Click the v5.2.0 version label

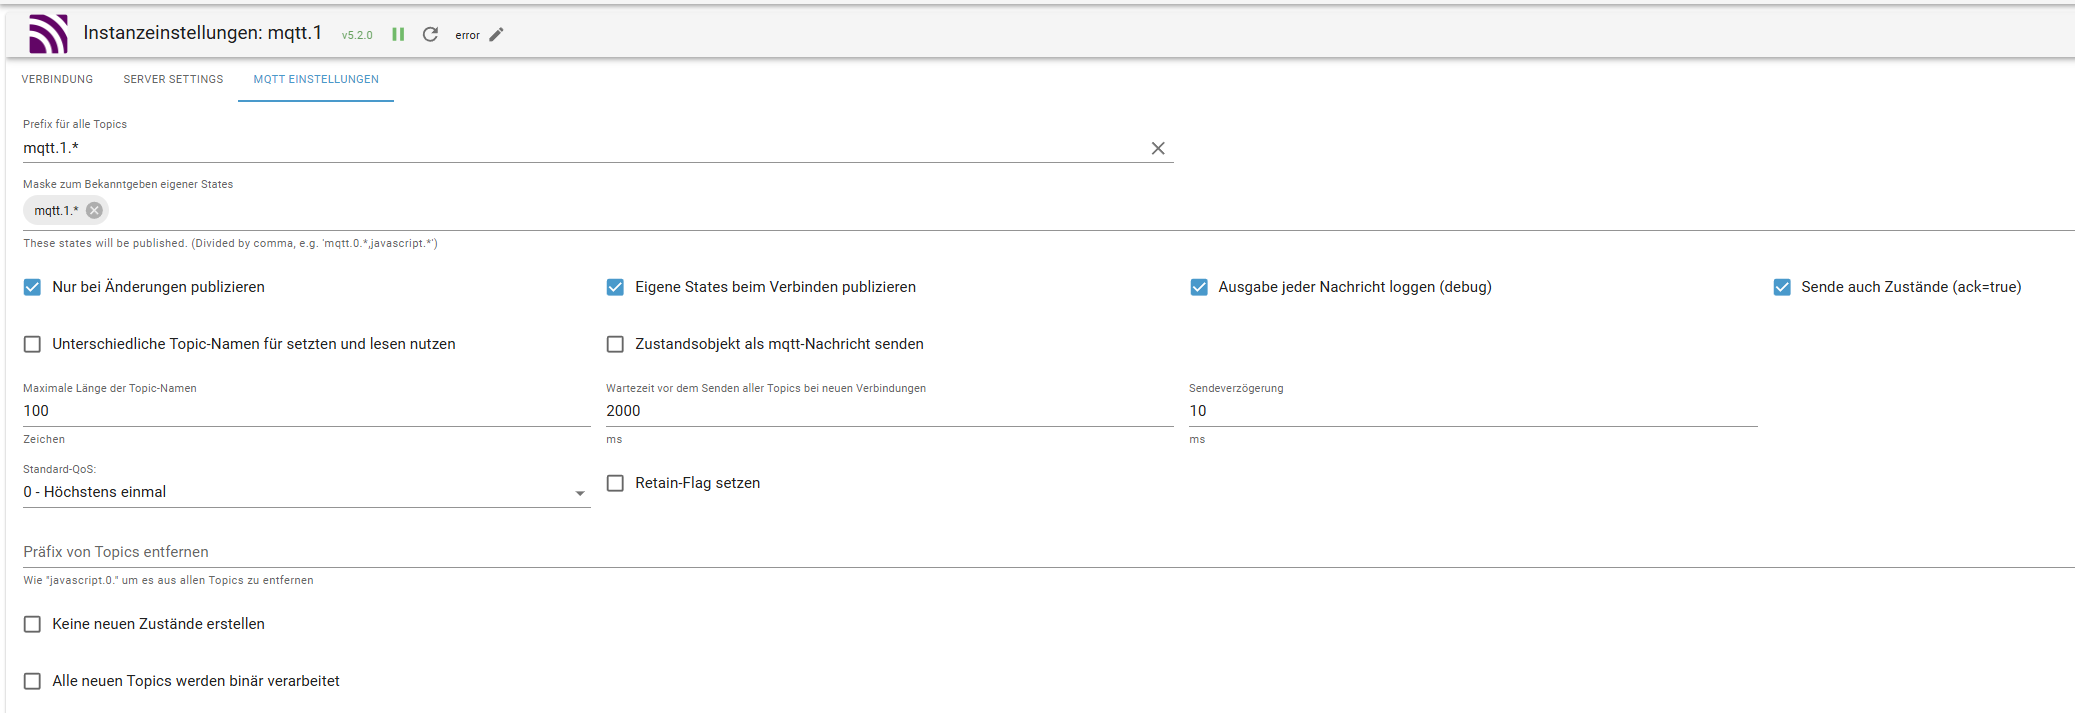coord(357,35)
